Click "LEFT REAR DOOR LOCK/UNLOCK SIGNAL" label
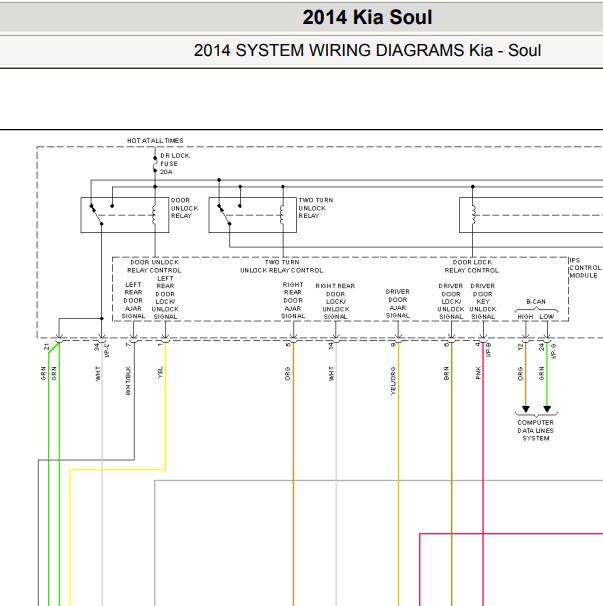 pyautogui.click(x=165, y=298)
